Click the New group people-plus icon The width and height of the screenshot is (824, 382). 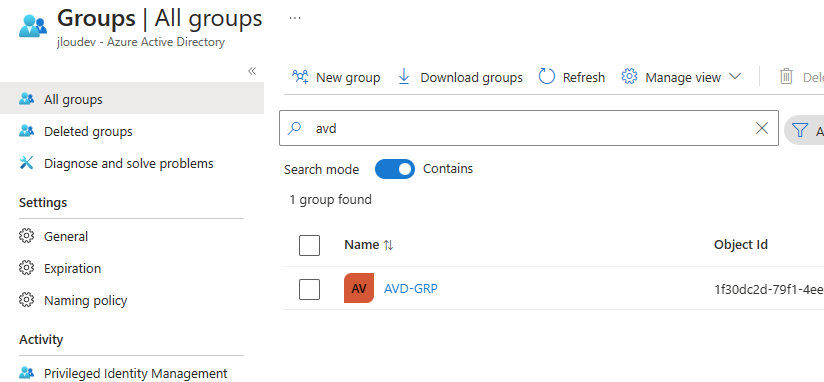(x=300, y=77)
